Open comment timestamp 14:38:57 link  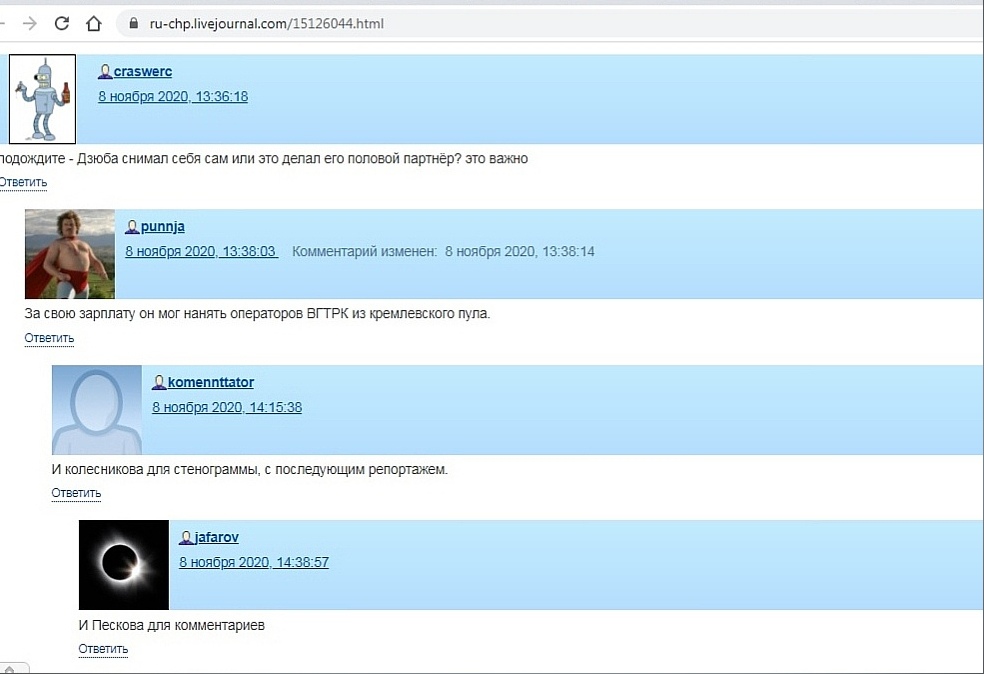point(254,562)
